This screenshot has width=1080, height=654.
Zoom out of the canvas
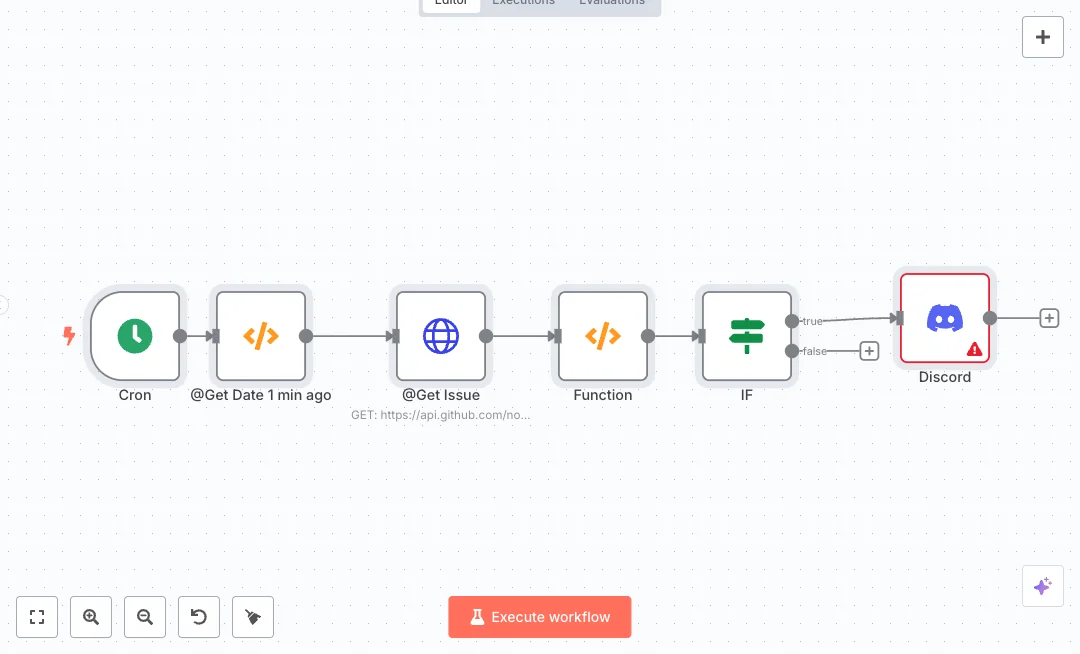pyautogui.click(x=145, y=617)
